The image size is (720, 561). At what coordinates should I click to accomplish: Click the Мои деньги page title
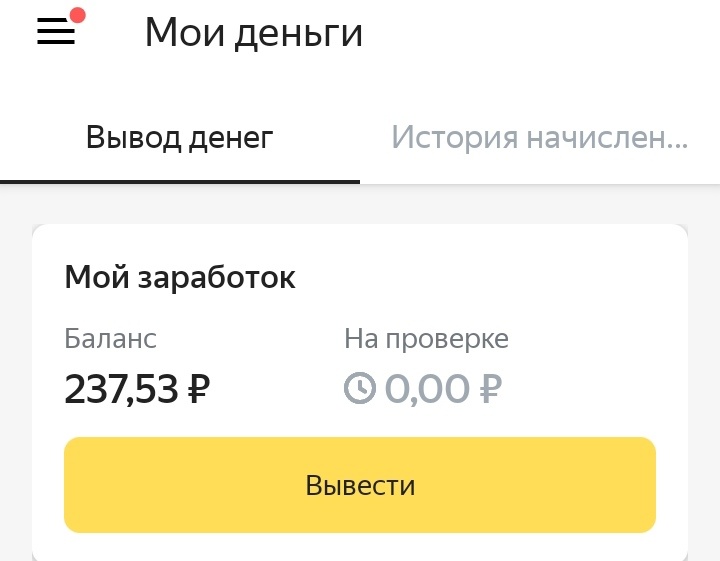(253, 33)
